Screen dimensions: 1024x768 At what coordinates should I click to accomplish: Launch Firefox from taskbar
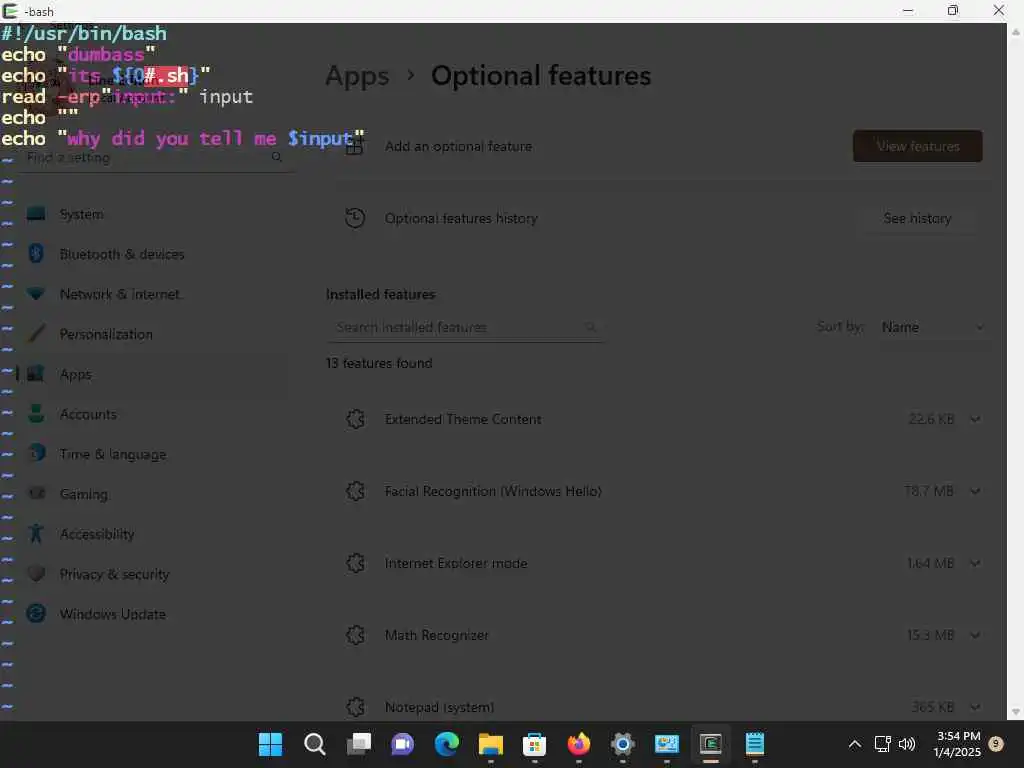pos(579,744)
